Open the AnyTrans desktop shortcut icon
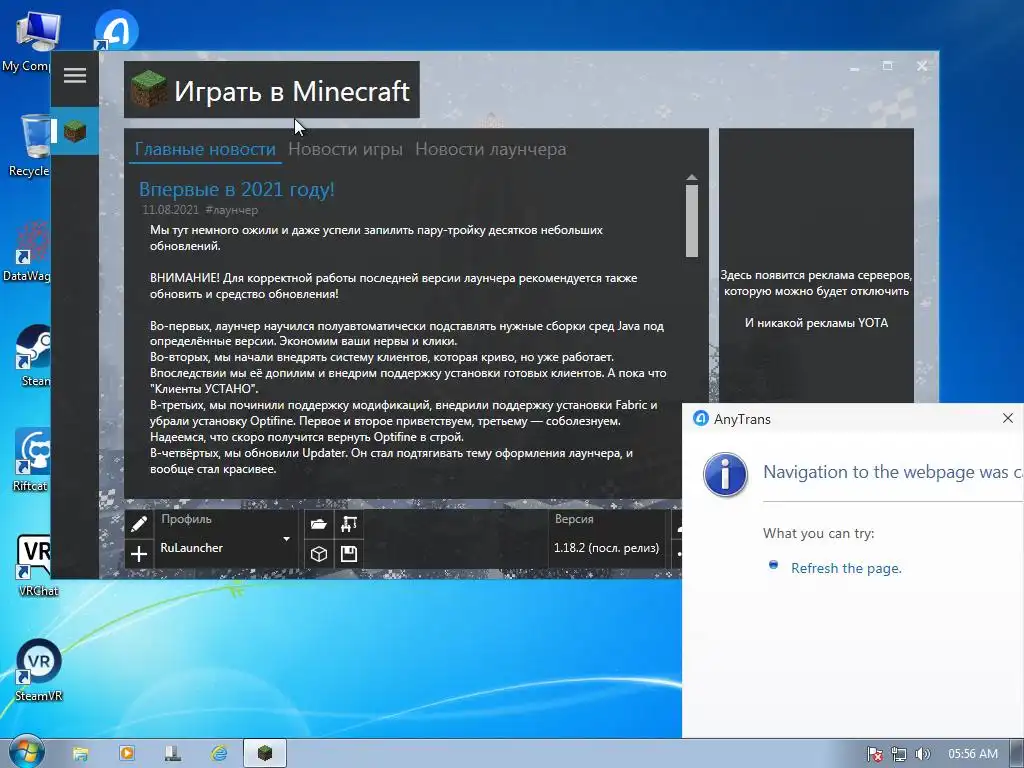This screenshot has width=1024, height=768. click(x=116, y=29)
